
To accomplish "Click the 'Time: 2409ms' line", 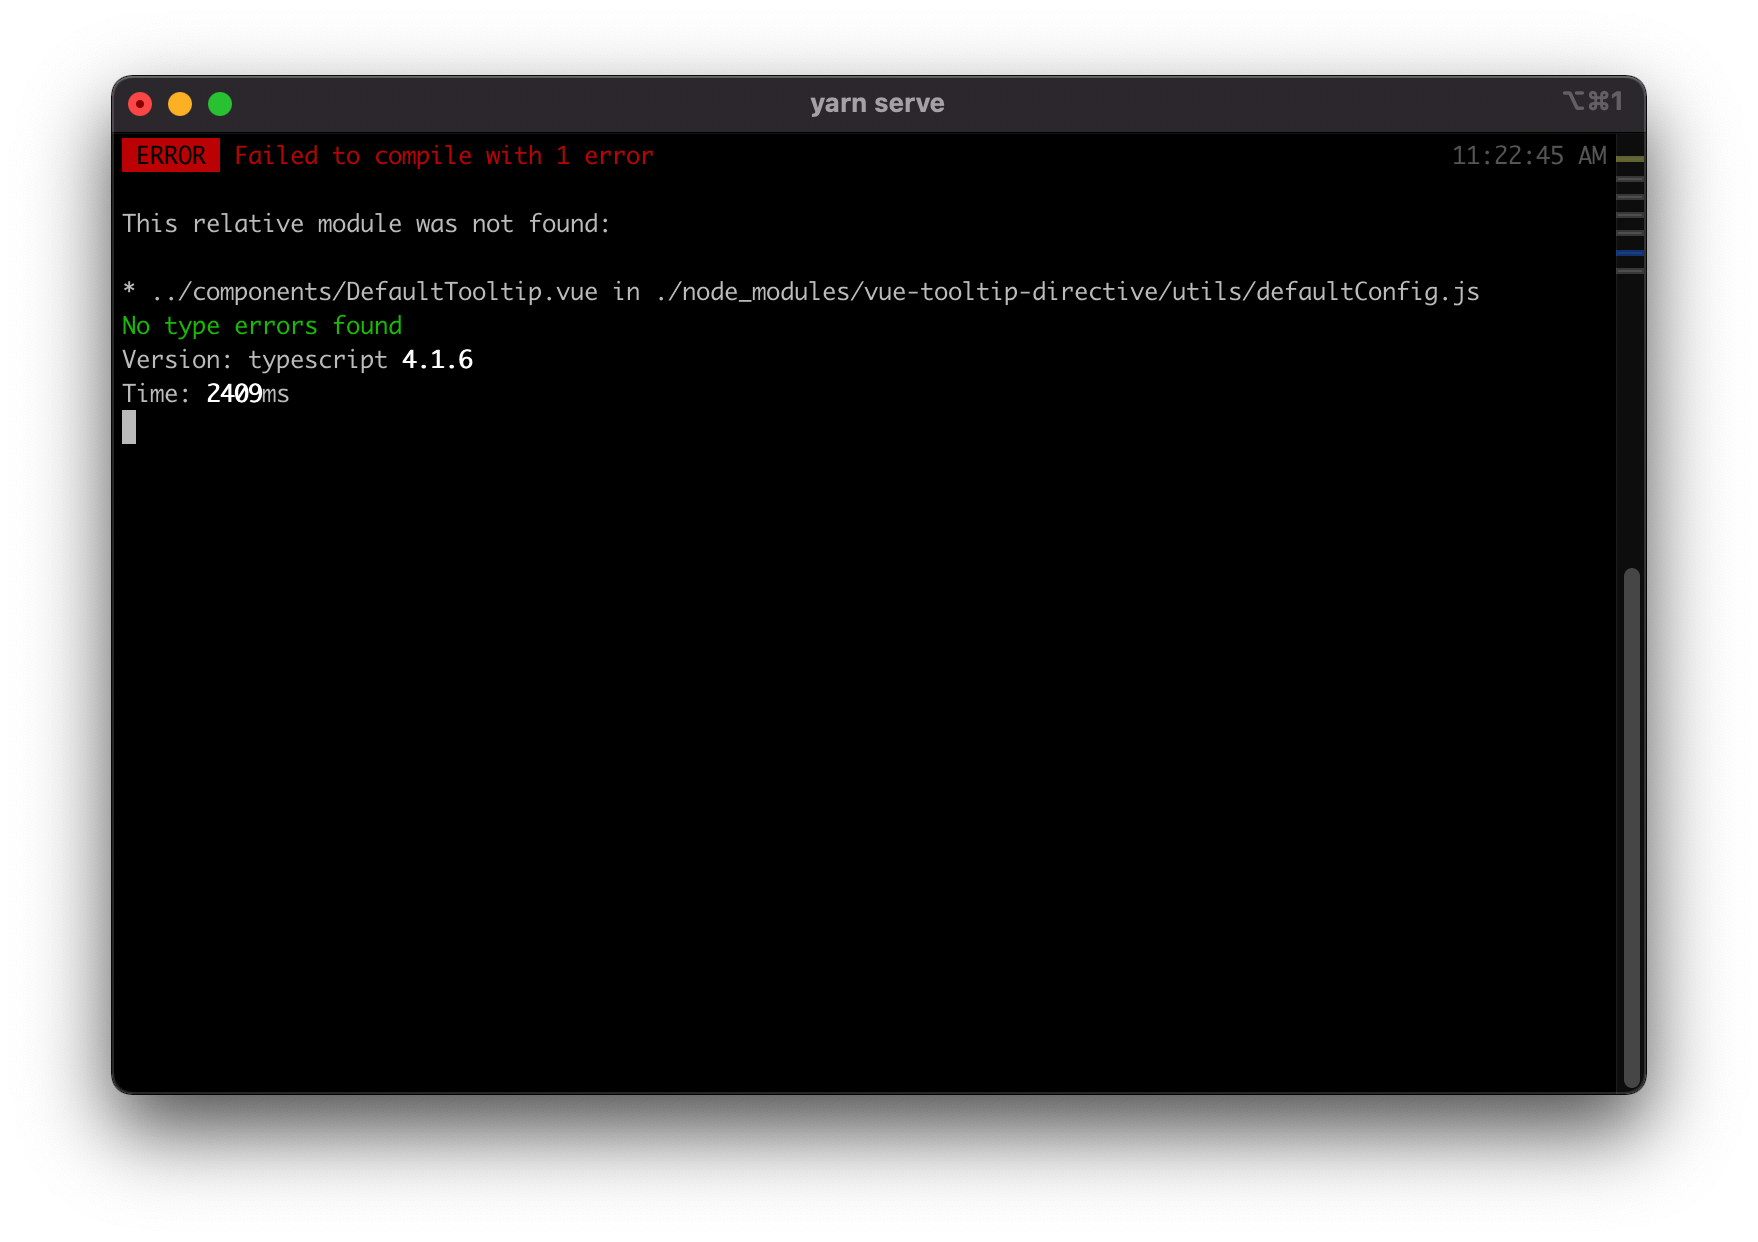I will [x=204, y=393].
